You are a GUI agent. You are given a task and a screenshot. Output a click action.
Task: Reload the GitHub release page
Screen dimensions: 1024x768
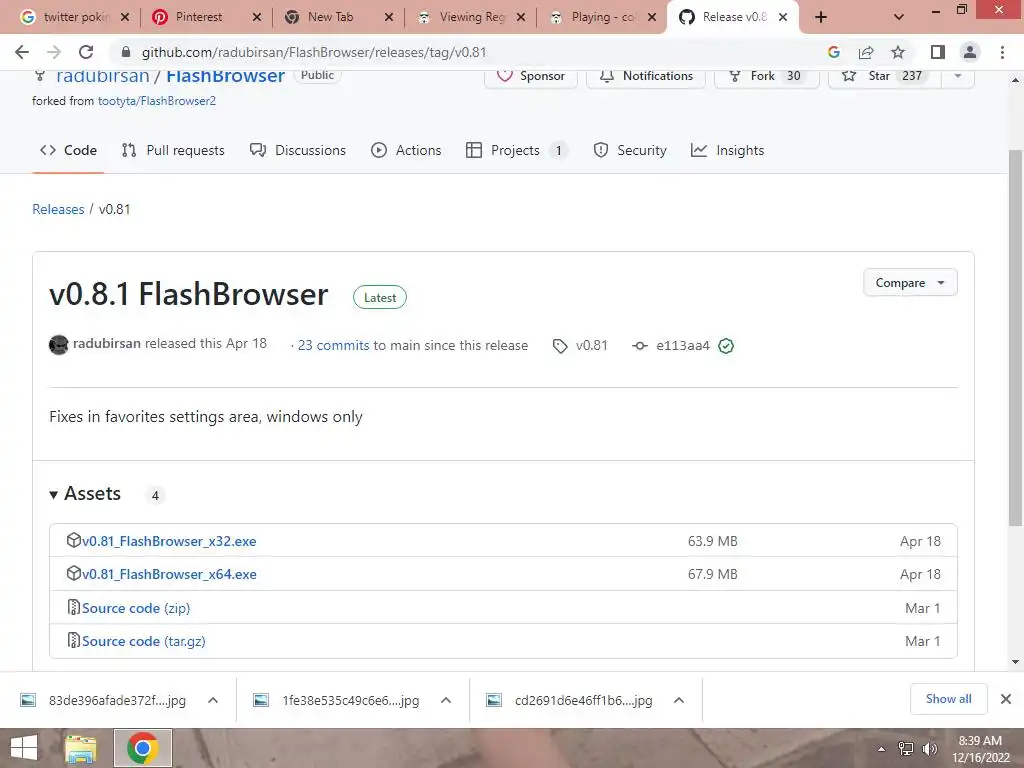point(86,52)
